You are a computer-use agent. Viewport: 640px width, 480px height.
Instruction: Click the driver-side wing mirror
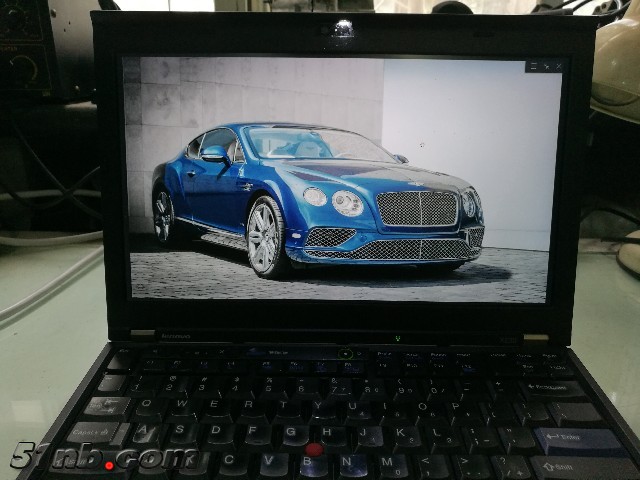[214, 154]
